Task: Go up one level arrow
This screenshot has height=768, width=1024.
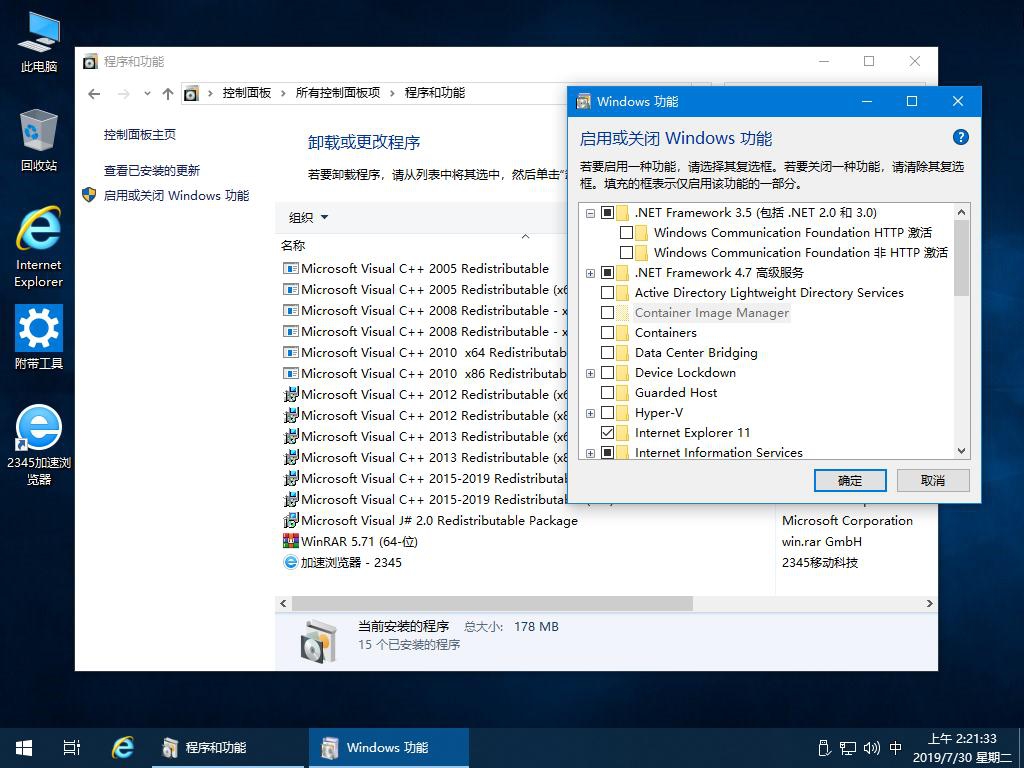Action: (168, 93)
